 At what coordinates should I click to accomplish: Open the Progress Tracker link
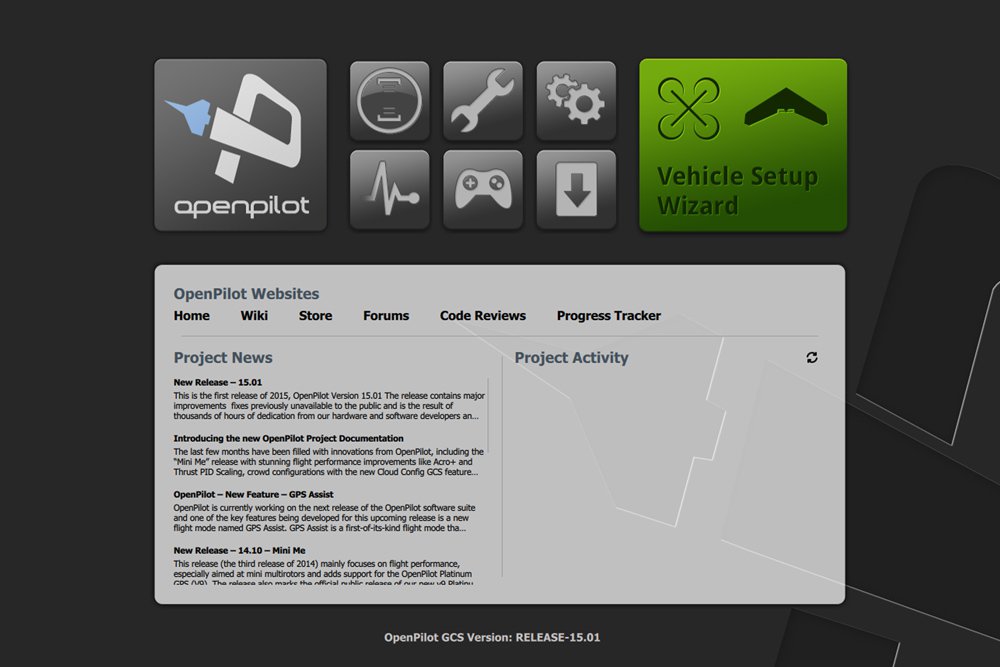pyautogui.click(x=608, y=316)
